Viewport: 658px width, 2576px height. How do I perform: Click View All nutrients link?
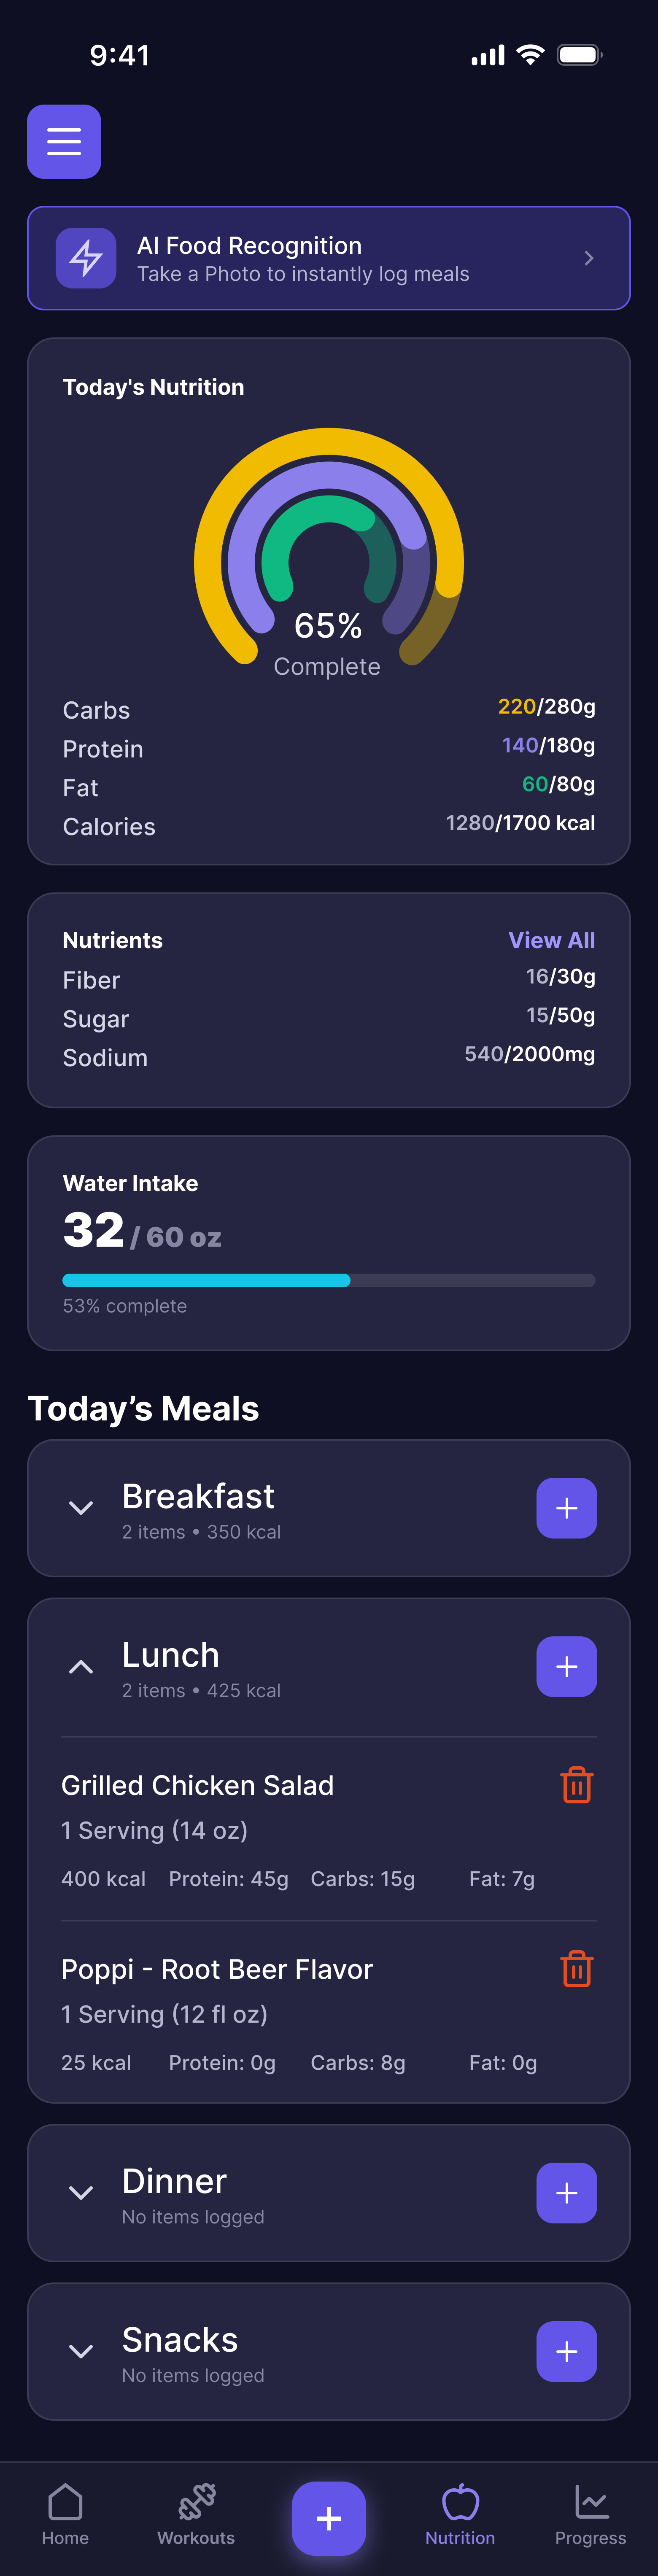pyautogui.click(x=551, y=940)
